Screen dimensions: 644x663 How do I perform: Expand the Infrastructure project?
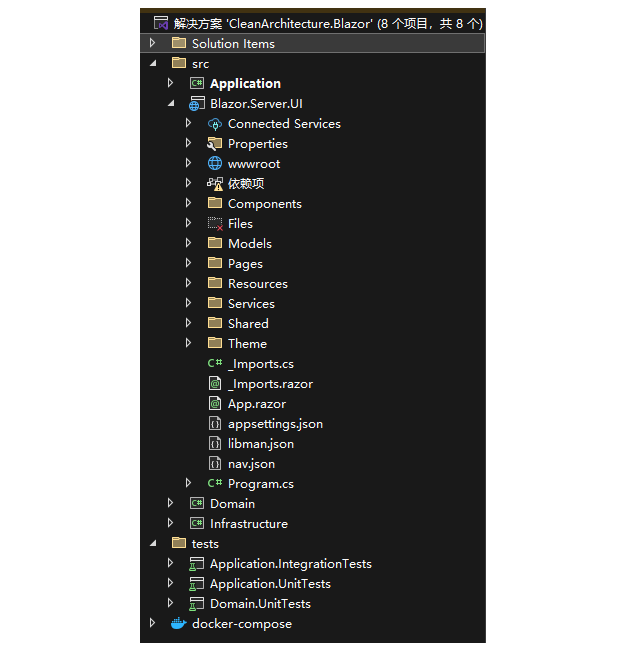click(170, 523)
